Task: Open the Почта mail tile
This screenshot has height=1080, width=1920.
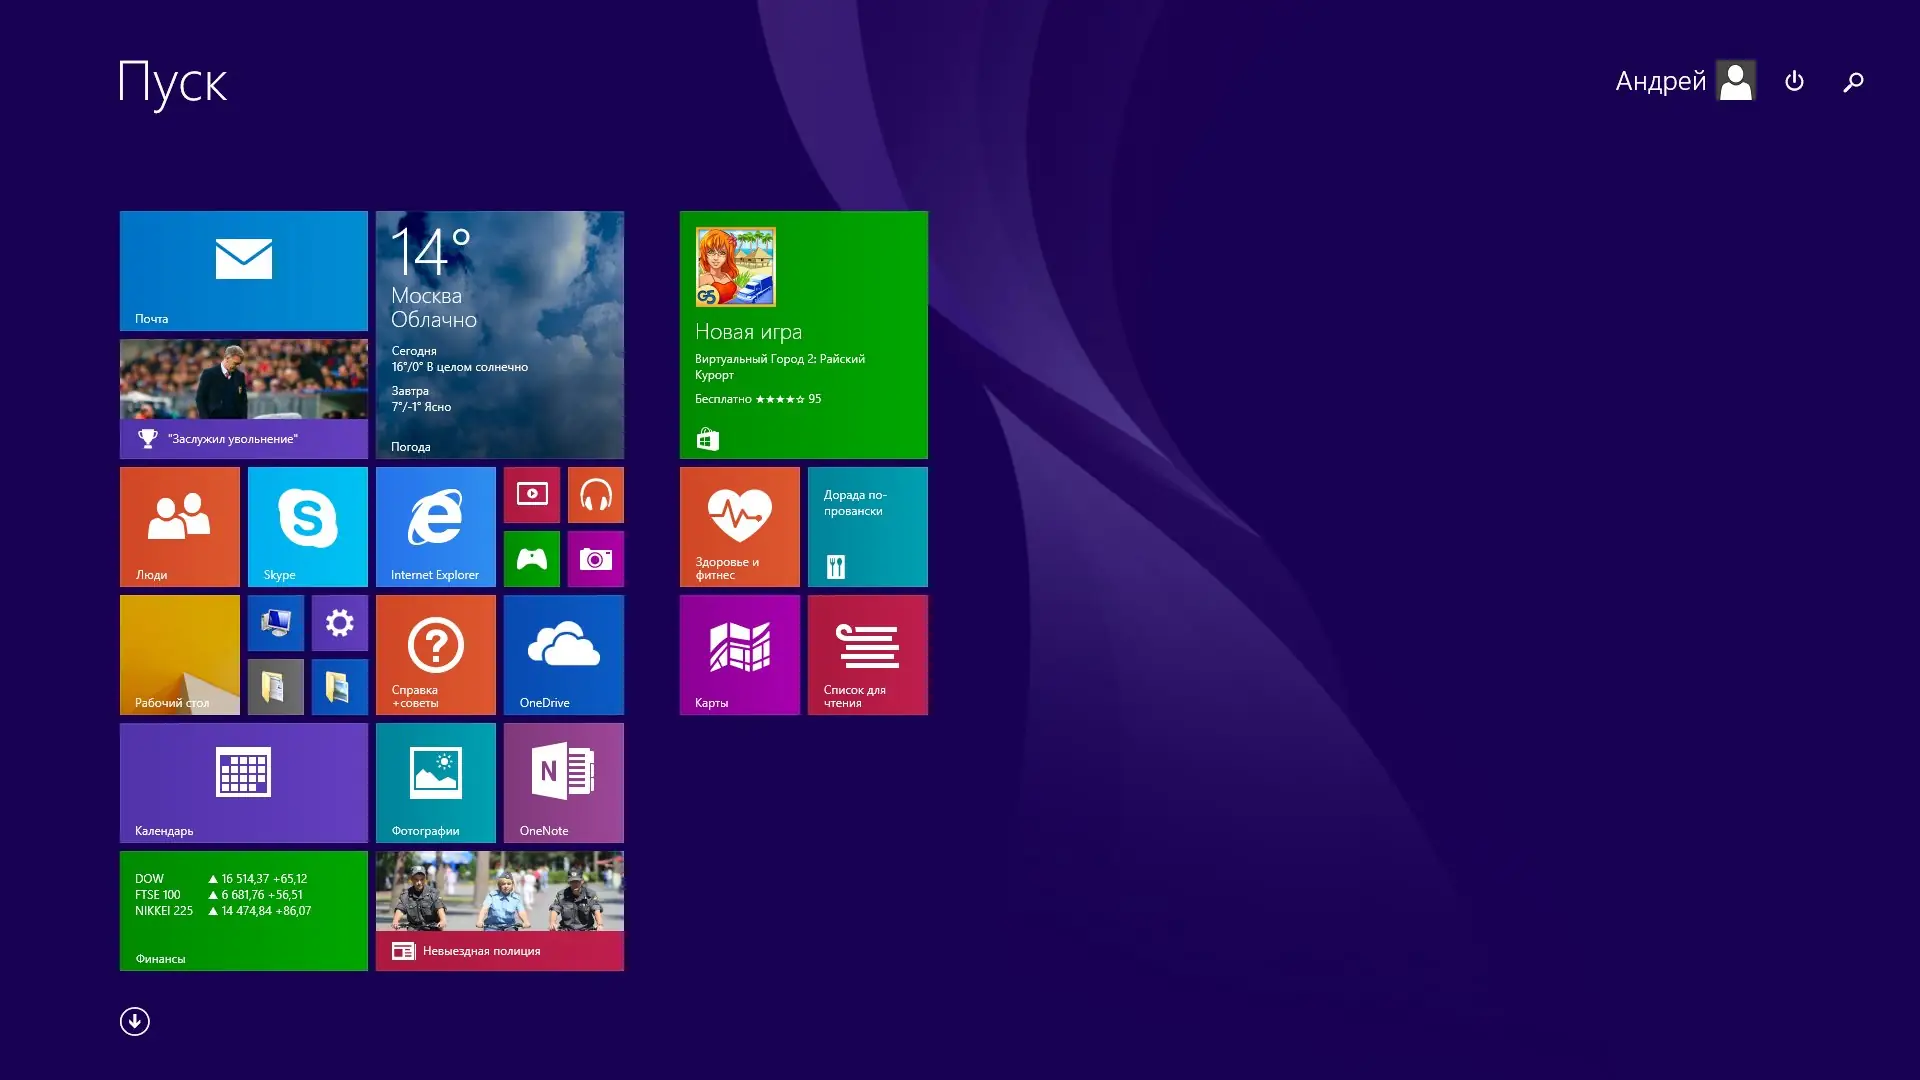Action: (243, 270)
